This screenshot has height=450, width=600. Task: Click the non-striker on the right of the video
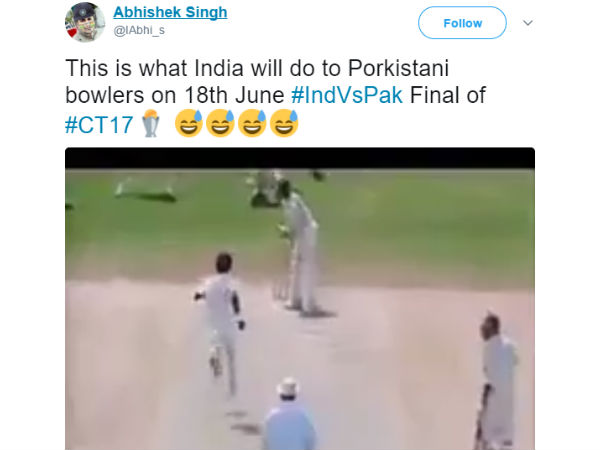click(497, 381)
